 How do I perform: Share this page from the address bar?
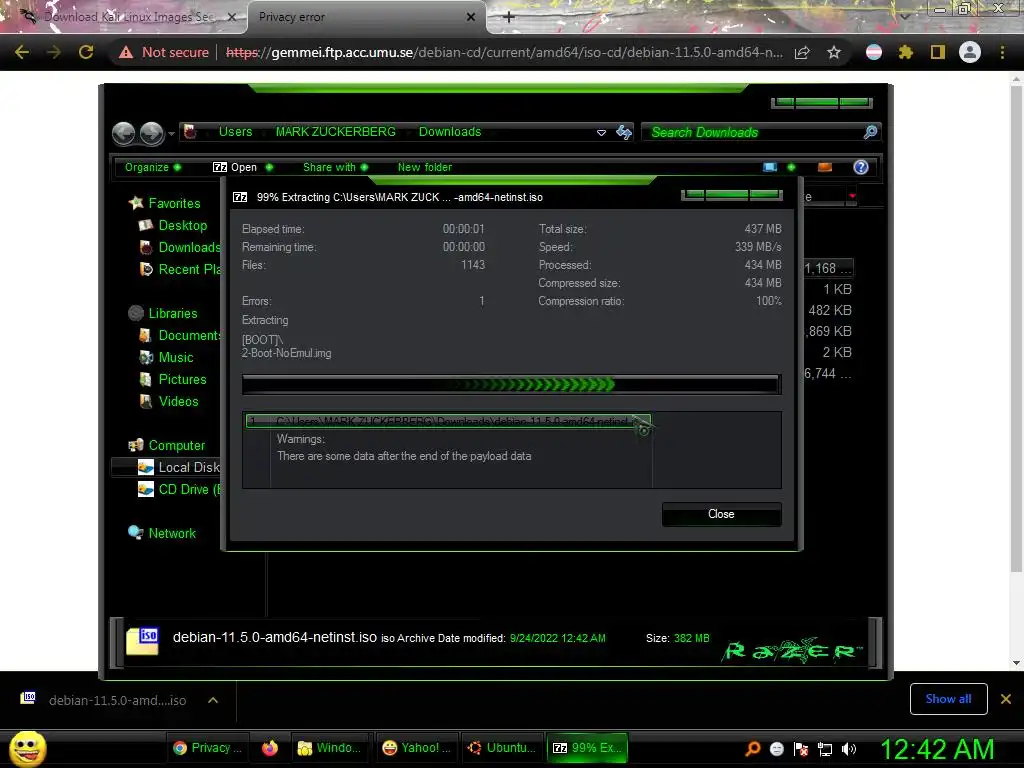click(802, 52)
